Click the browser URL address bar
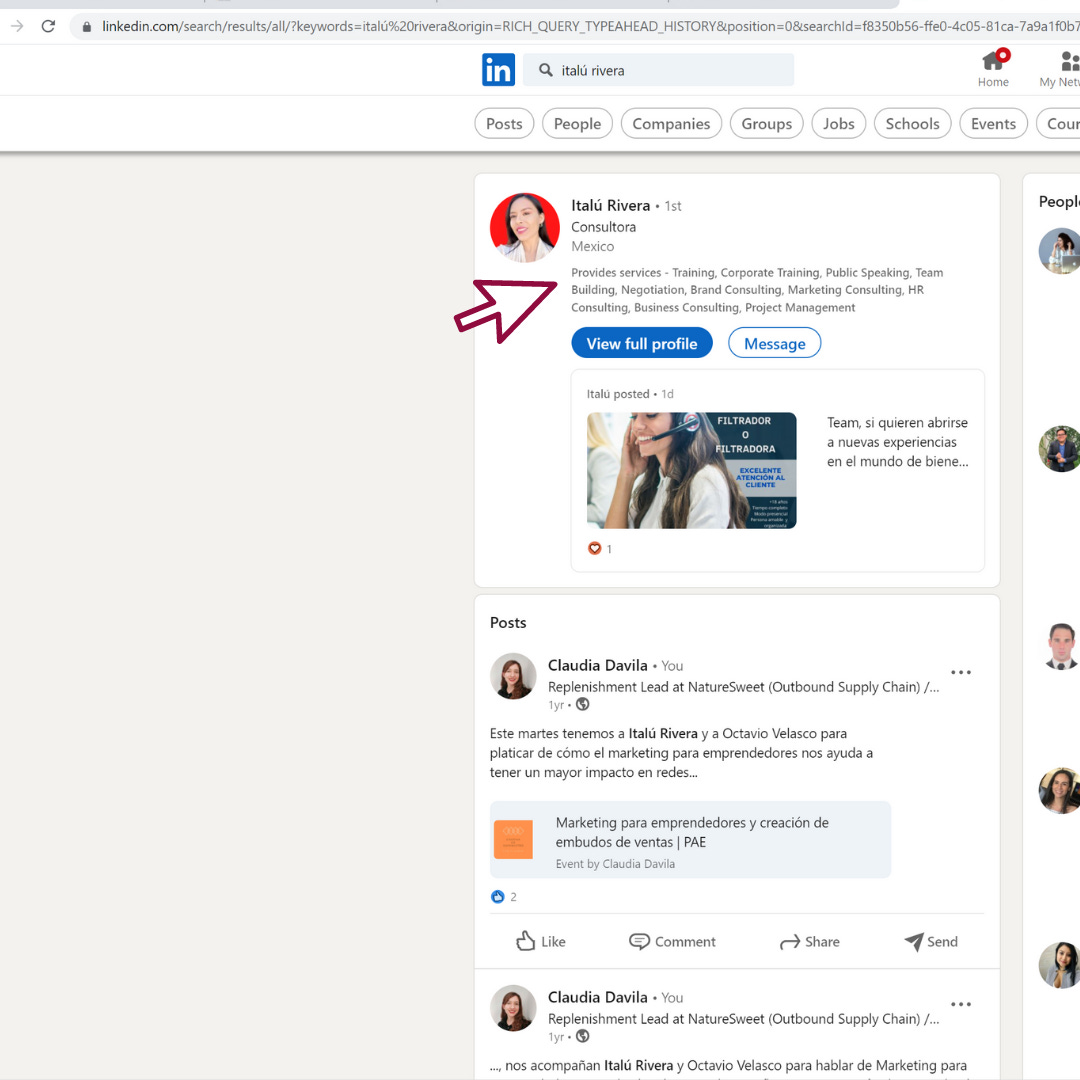 (574, 26)
